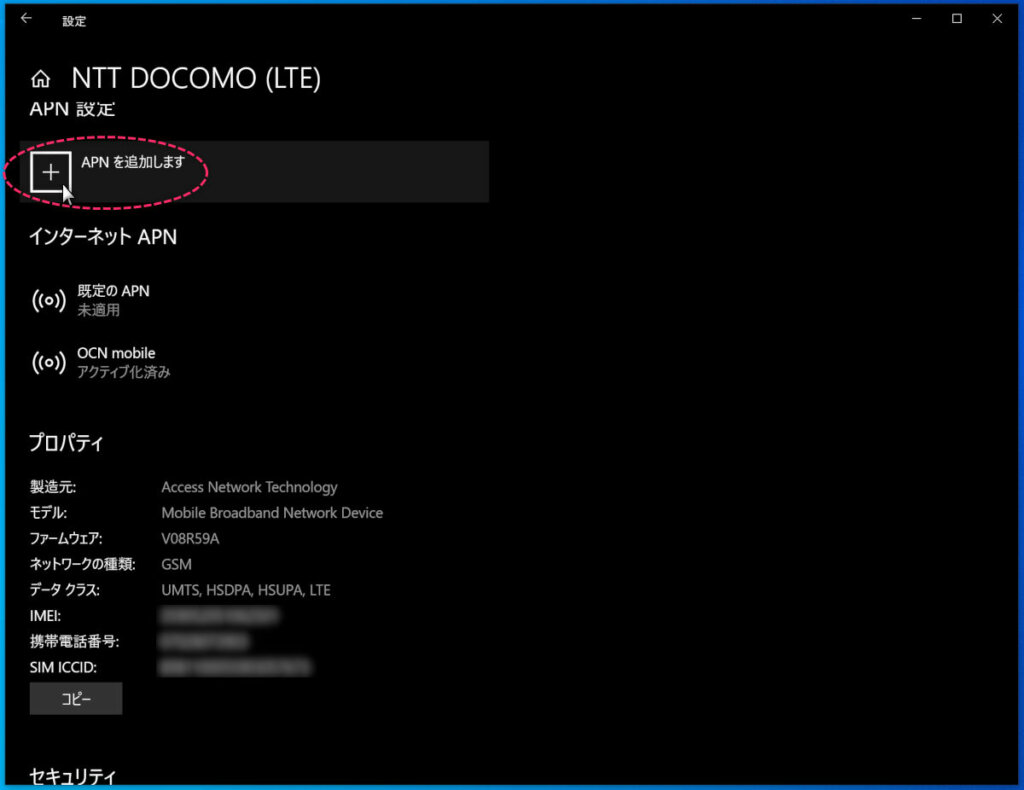Image resolution: width=1024 pixels, height=790 pixels.
Task: Click the data class value "UMTS, HSDPA, HSUPA, LTE"
Action: click(x=245, y=591)
